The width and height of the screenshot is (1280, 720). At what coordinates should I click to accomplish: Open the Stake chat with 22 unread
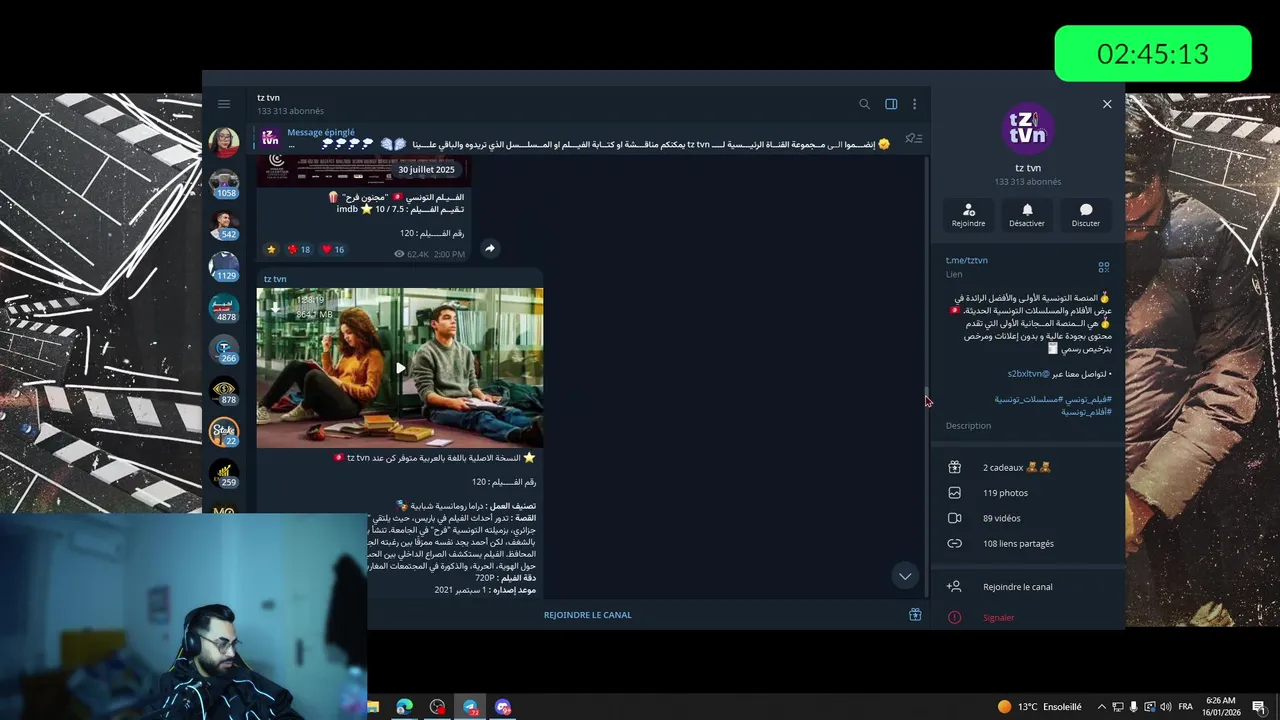(x=224, y=433)
